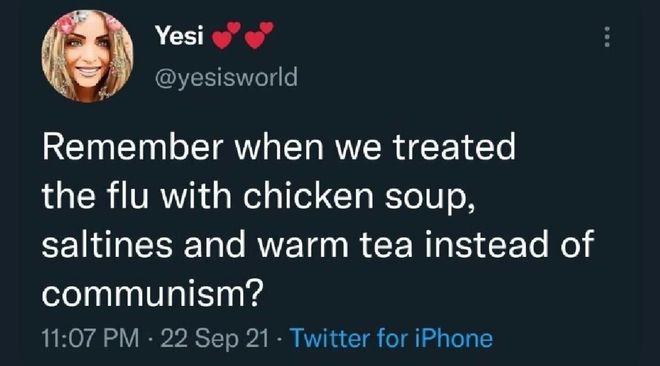Click the words "chicken soup," in the tweet
The image size is (660, 366).
[359, 197]
